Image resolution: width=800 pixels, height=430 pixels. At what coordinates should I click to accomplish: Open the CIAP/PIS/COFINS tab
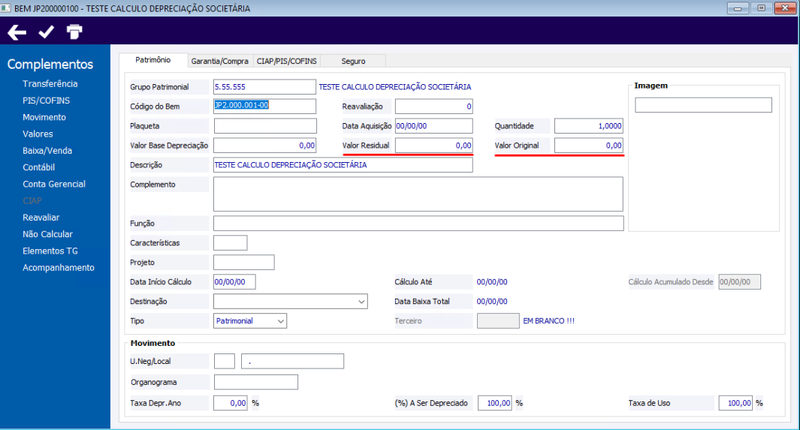[x=287, y=61]
